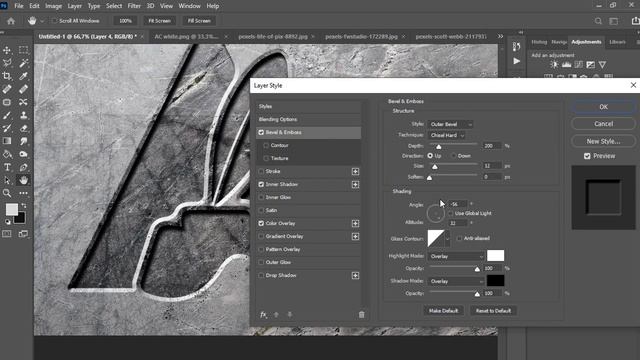Click the New Style... button
The width and height of the screenshot is (640, 360).
pos(603,141)
